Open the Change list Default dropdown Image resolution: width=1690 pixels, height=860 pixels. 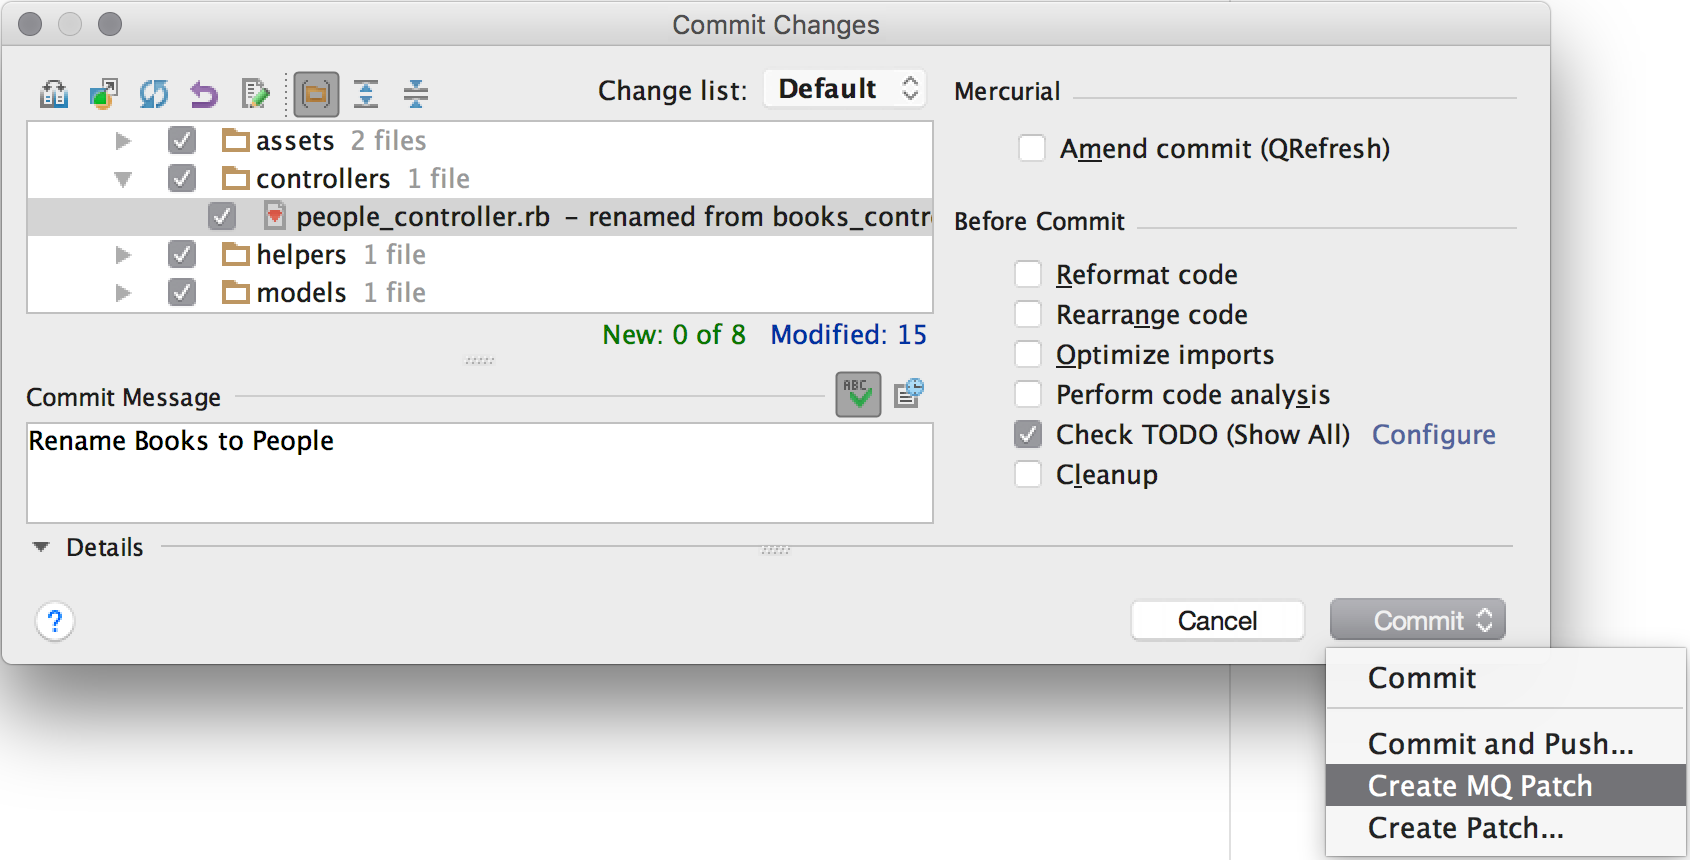pyautogui.click(x=845, y=88)
